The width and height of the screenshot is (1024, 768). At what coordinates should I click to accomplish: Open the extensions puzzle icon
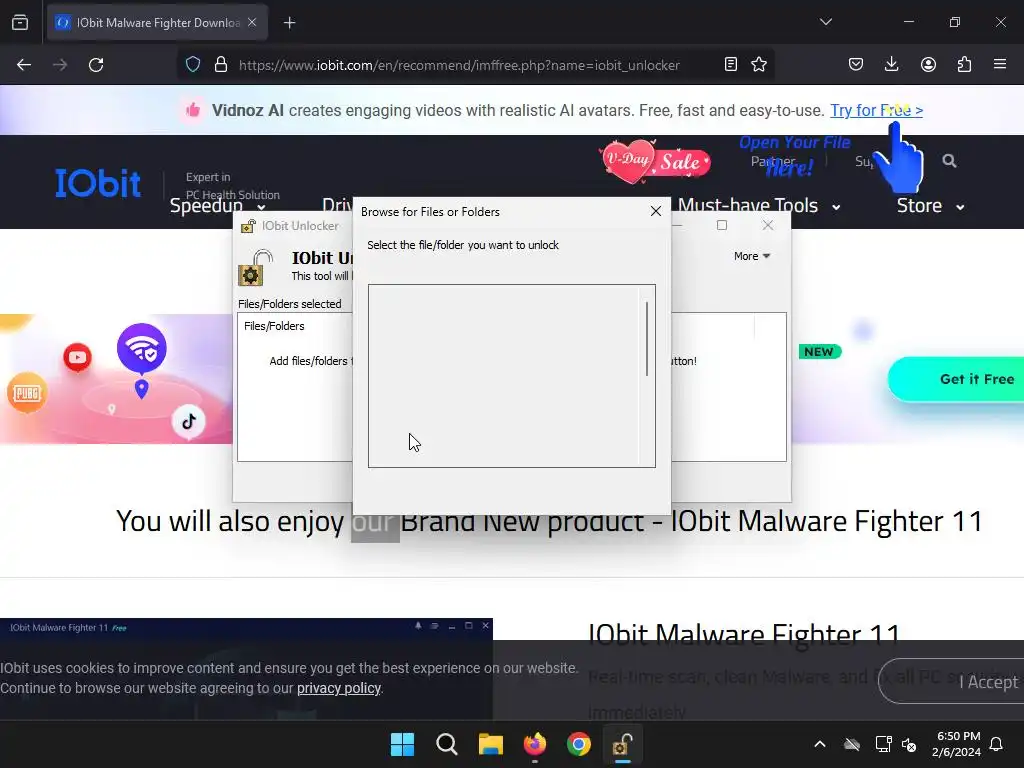[x=964, y=64]
